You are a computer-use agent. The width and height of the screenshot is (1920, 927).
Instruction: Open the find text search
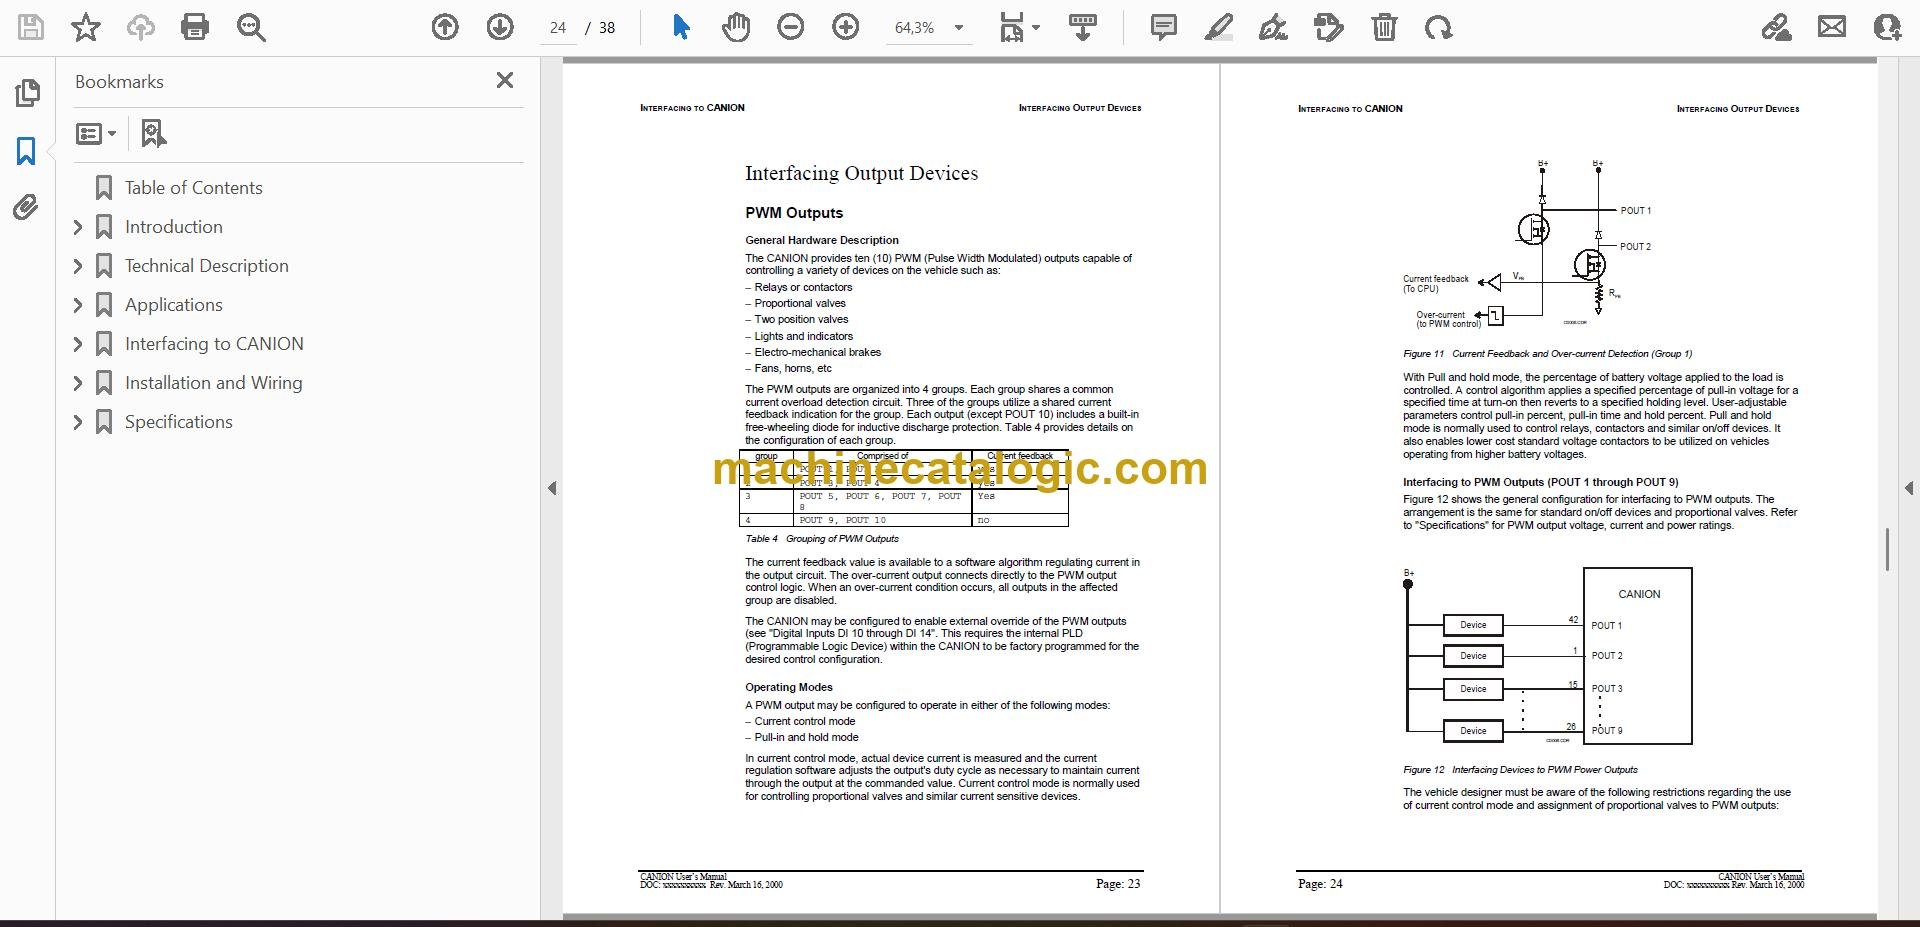coord(251,27)
